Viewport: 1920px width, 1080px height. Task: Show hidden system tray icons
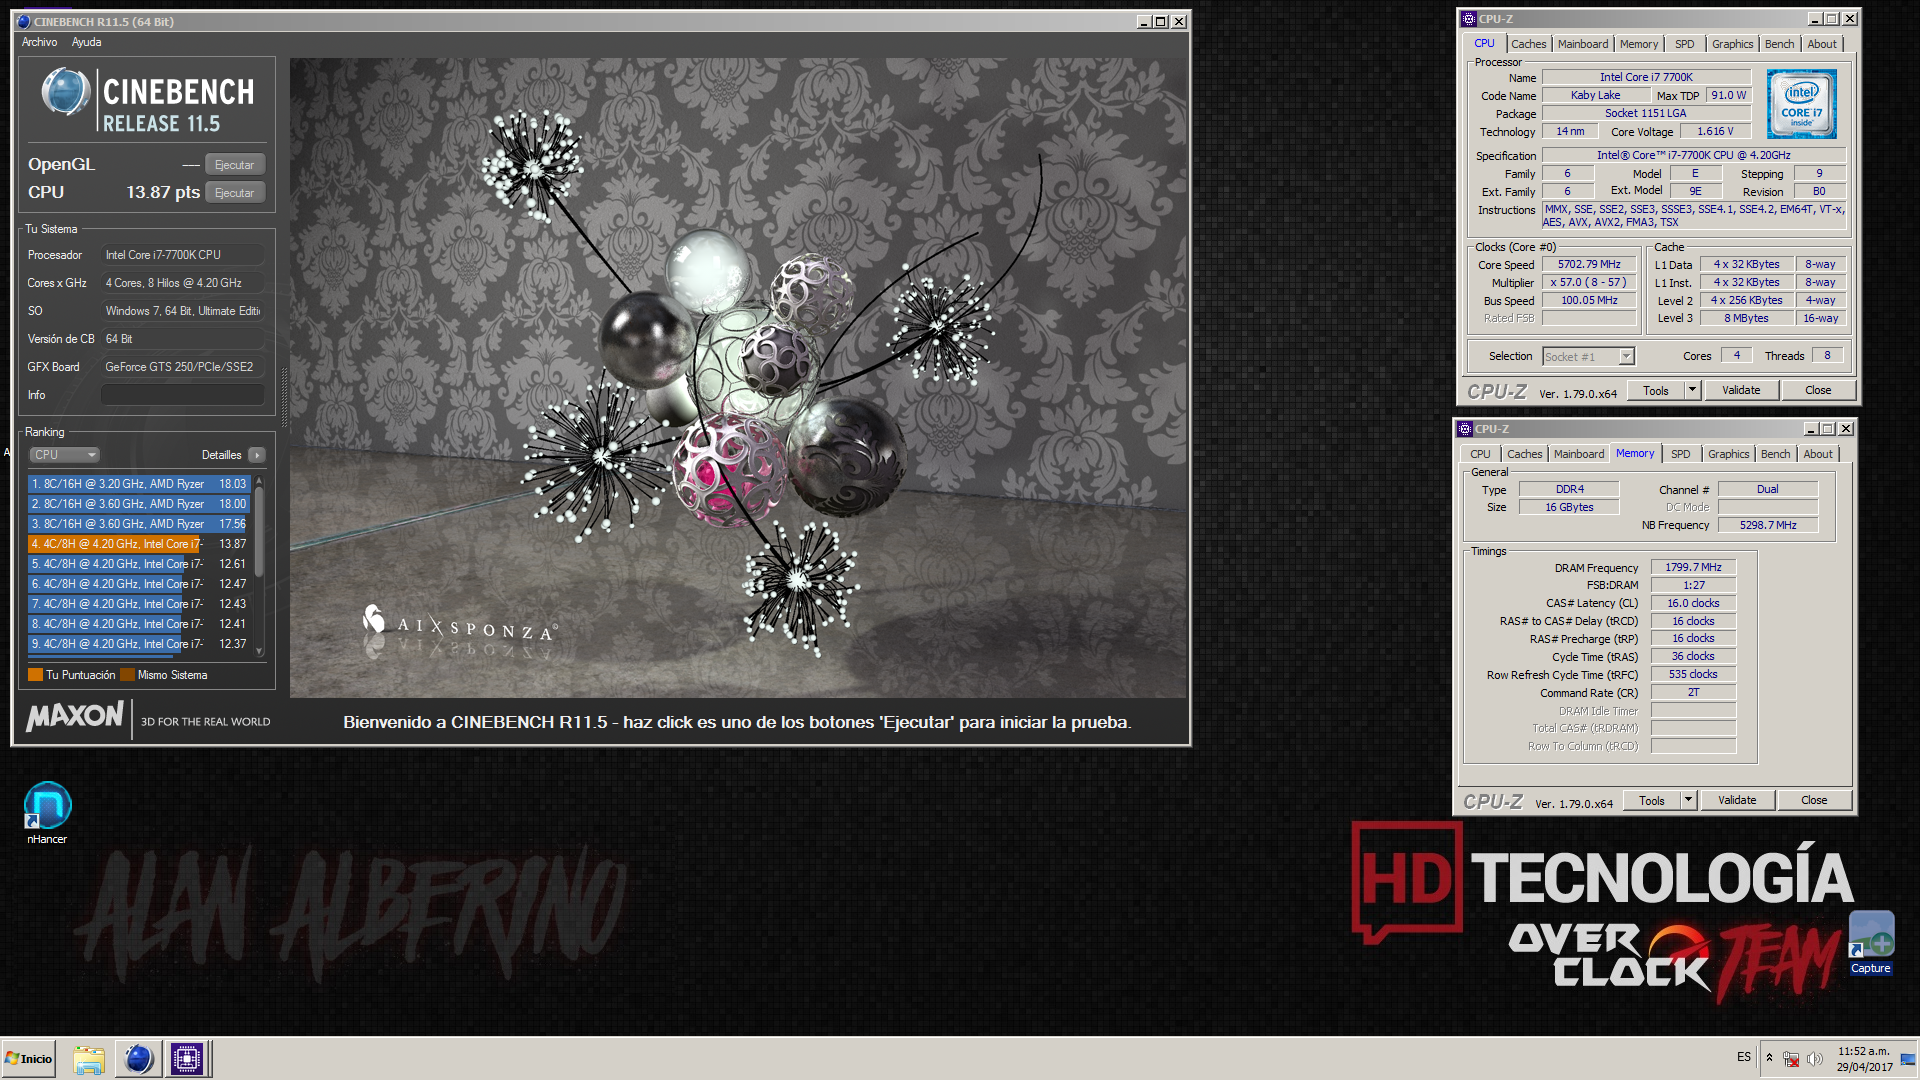pos(1769,1058)
